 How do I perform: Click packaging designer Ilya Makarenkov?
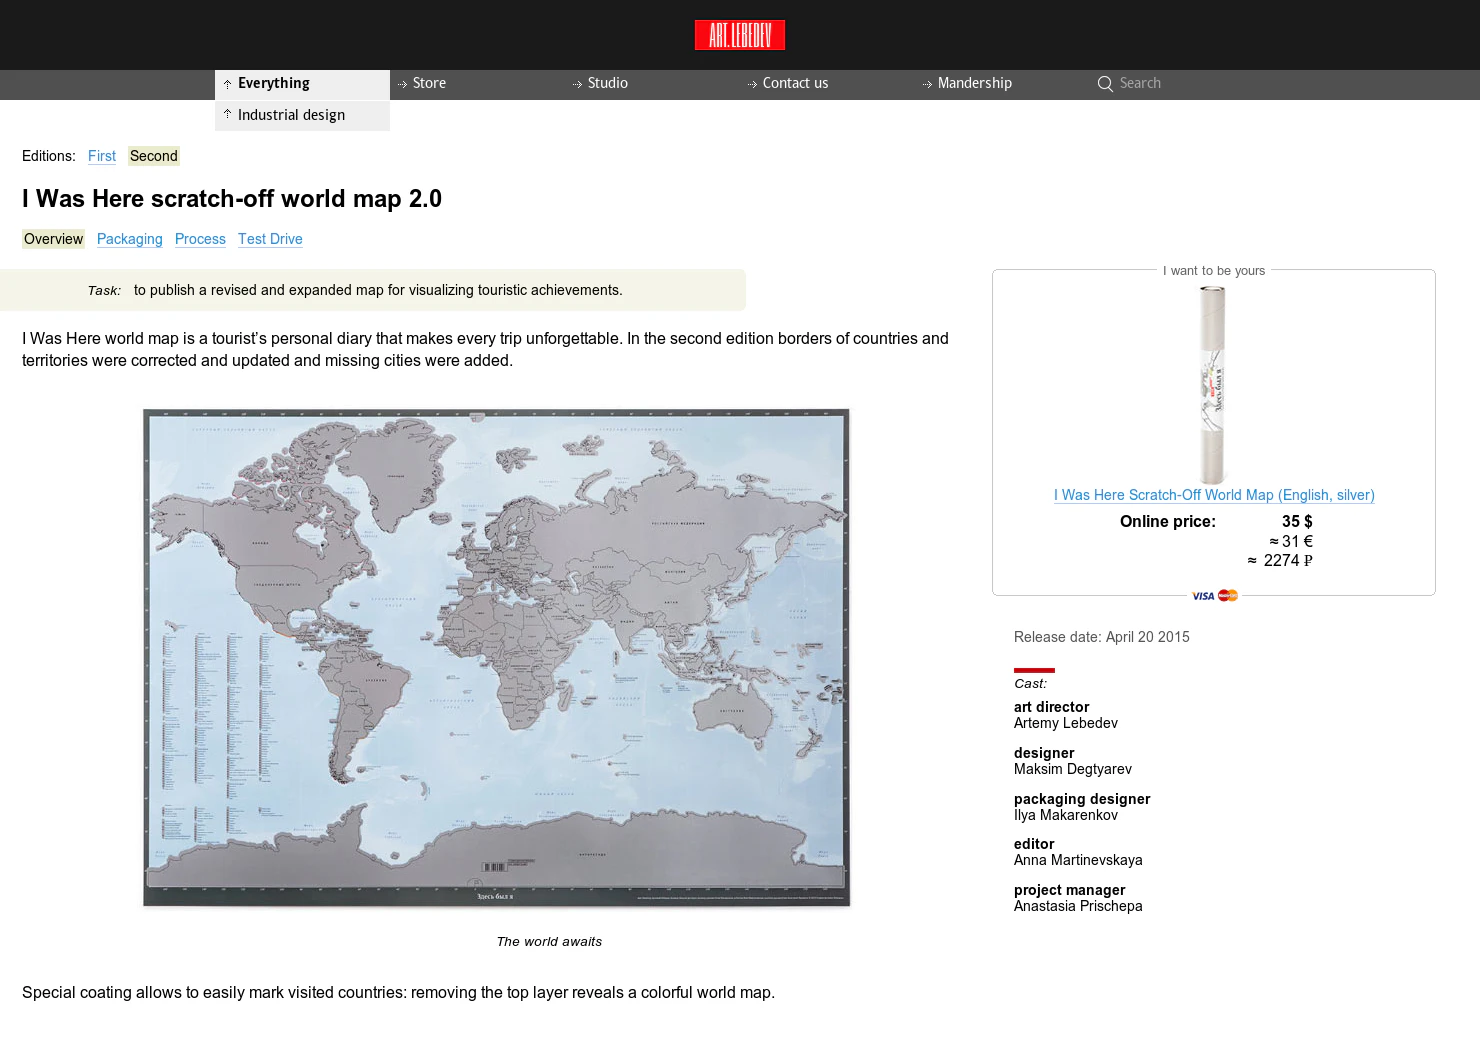(x=1066, y=815)
